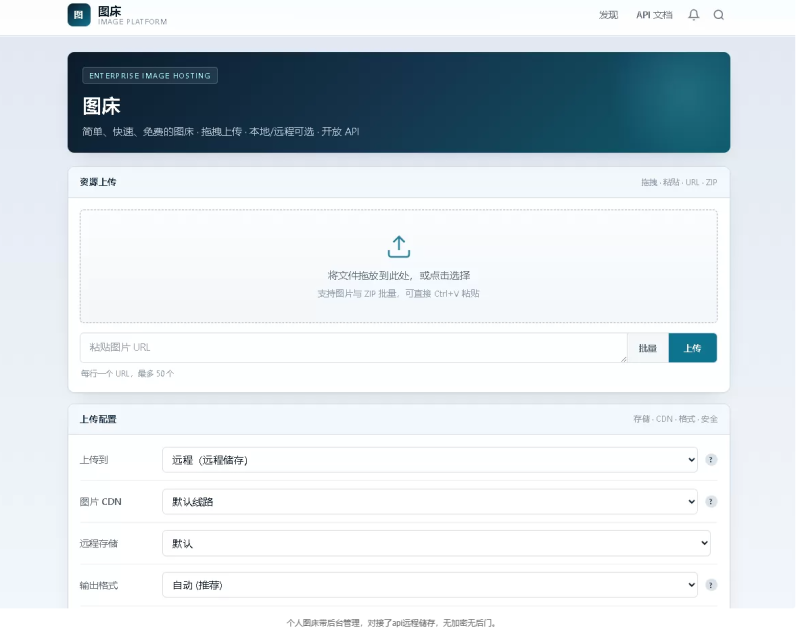Click the ENTERPRISE IMAGE HOSTING badge

150,75
